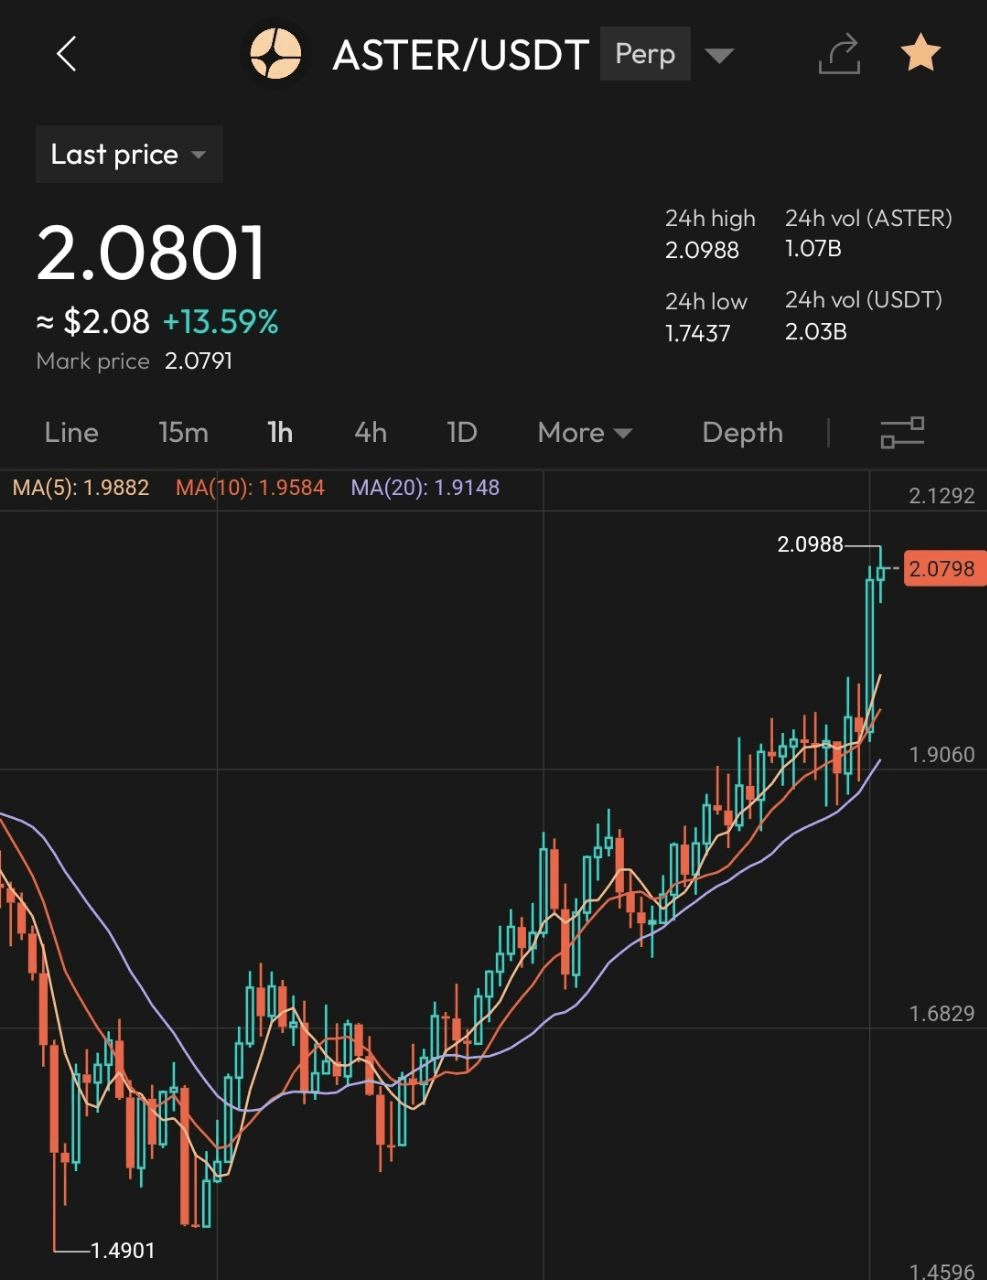Tap the share icon
Viewport: 987px width, 1280px height.
tap(839, 54)
